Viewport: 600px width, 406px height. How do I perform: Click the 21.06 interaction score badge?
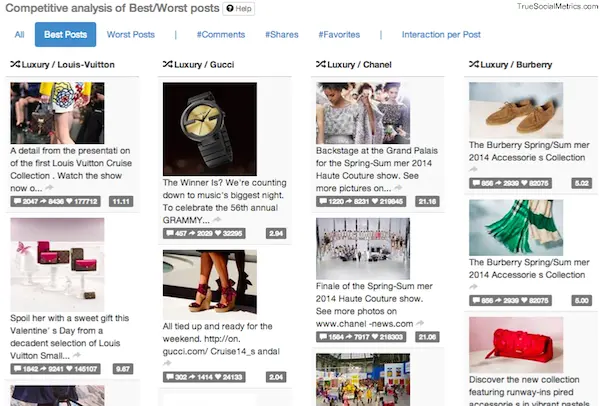point(427,337)
